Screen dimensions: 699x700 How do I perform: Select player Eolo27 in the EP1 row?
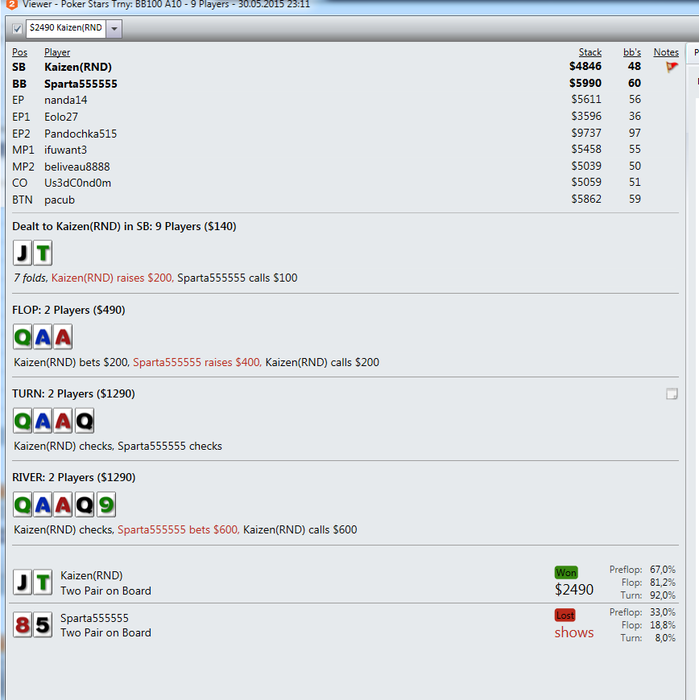tap(61, 117)
